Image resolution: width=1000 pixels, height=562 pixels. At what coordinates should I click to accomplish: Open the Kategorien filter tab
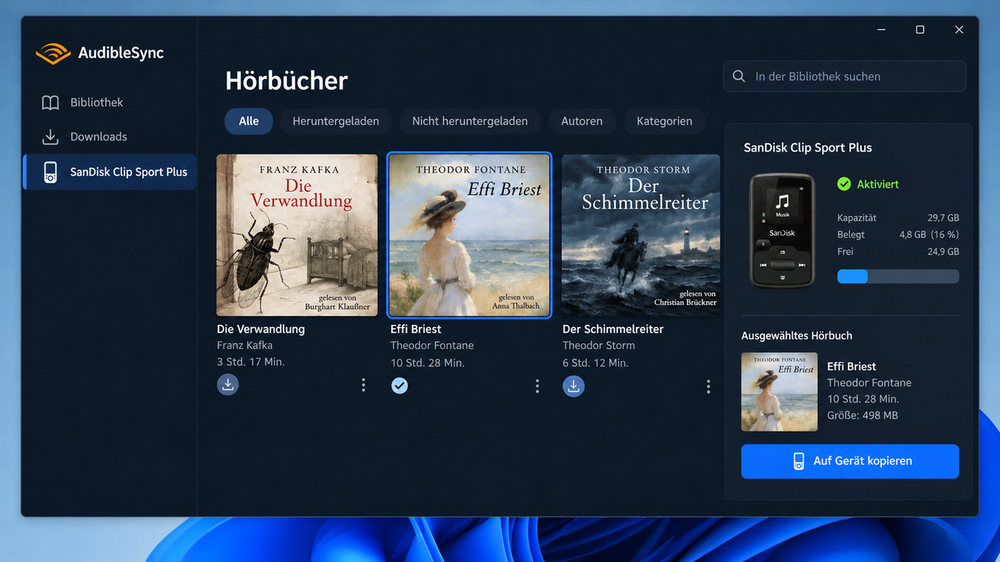click(x=664, y=121)
